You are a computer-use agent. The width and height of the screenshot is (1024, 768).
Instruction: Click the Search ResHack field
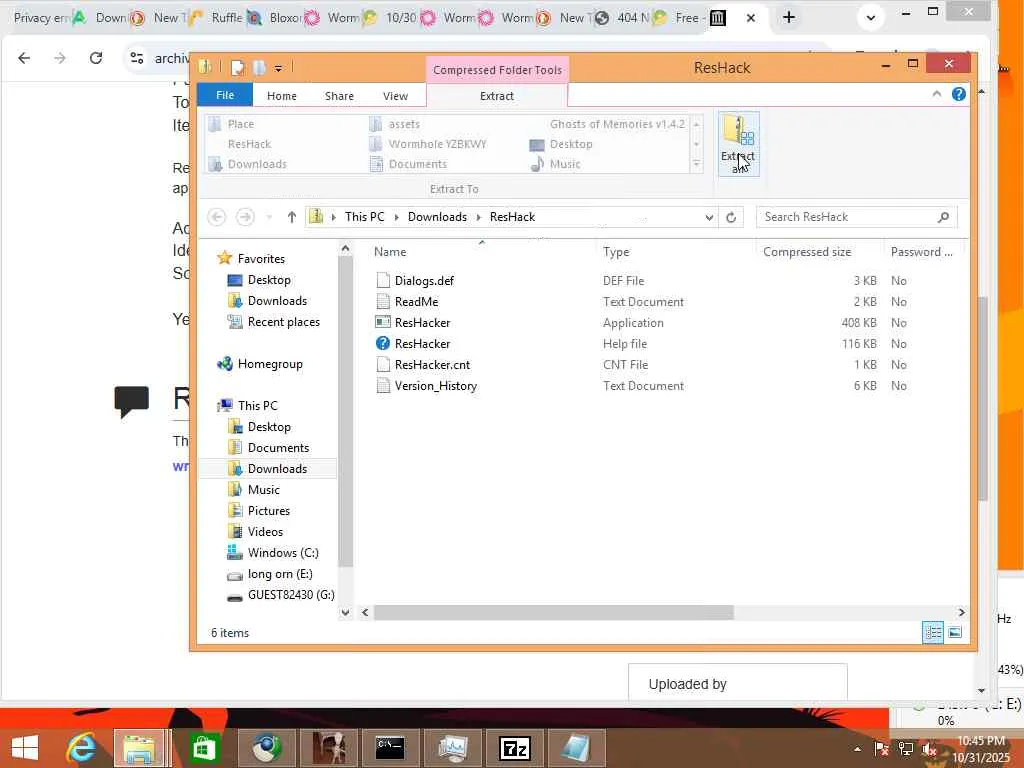coord(856,217)
